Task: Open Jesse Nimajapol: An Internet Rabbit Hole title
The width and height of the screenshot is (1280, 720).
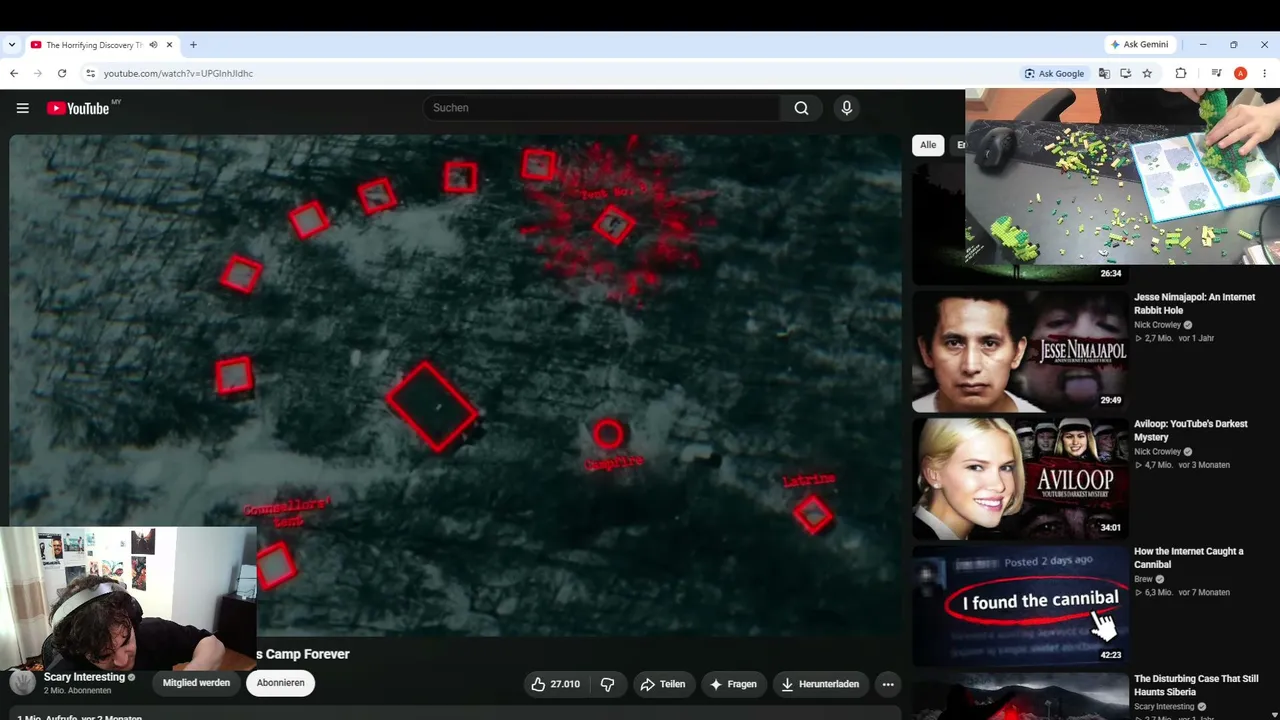Action: (1194, 303)
